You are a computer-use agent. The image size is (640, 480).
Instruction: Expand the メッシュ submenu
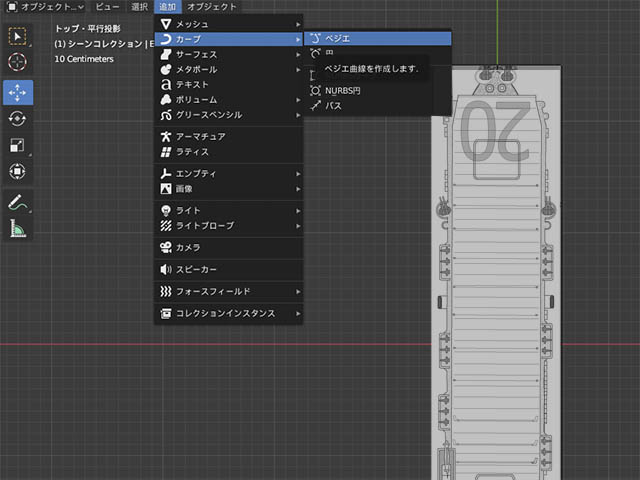click(x=229, y=24)
